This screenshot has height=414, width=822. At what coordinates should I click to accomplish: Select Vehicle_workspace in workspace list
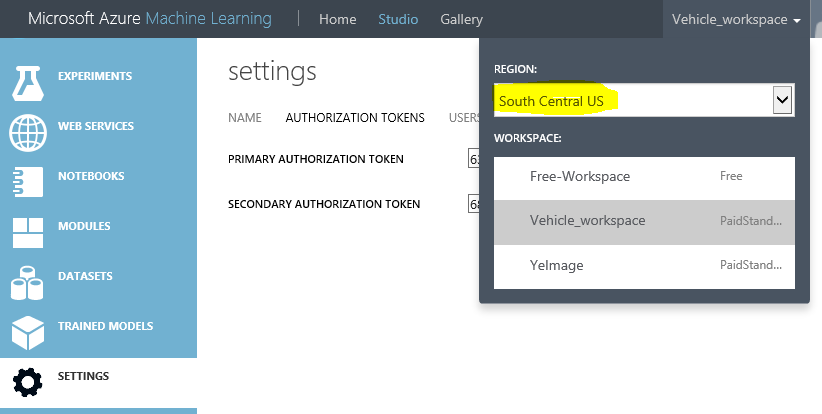click(644, 222)
